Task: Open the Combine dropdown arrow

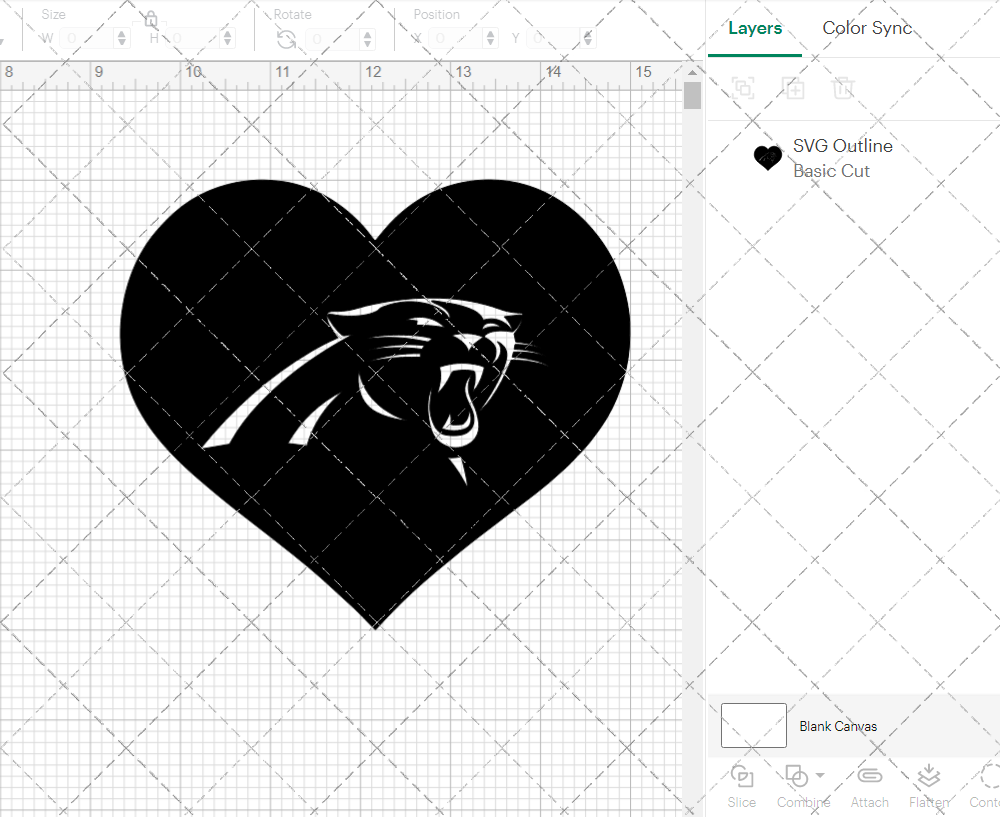Action: (x=820, y=775)
